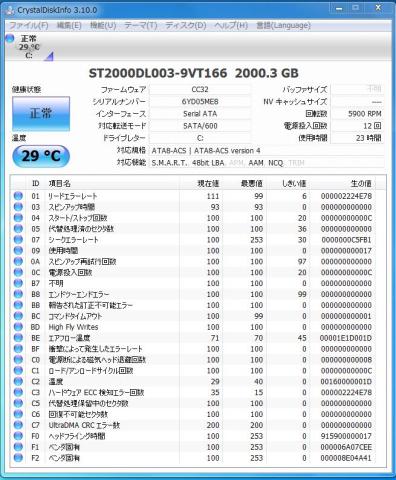
Task: Click the status circle for ID C3 row
Action: tap(18, 392)
